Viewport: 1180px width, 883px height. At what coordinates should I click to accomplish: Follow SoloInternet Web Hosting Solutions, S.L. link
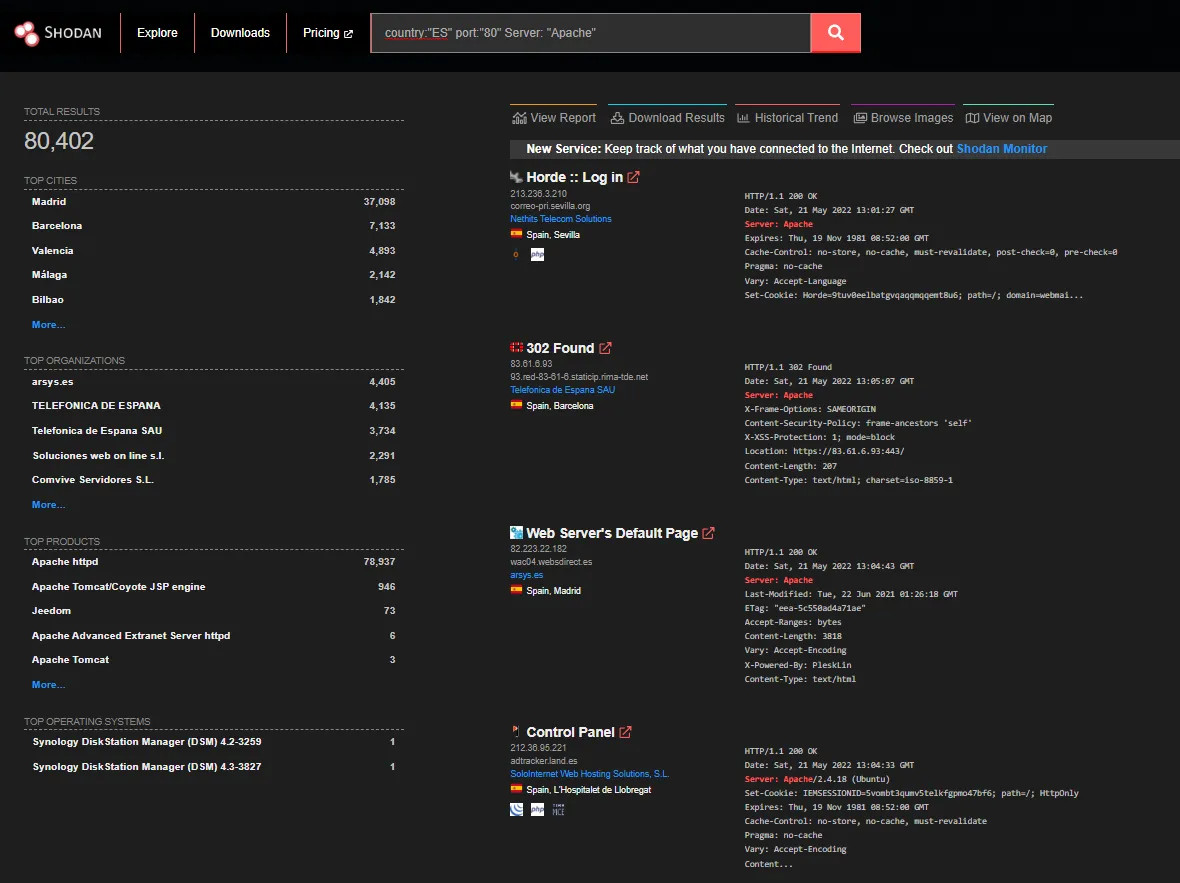(x=589, y=774)
